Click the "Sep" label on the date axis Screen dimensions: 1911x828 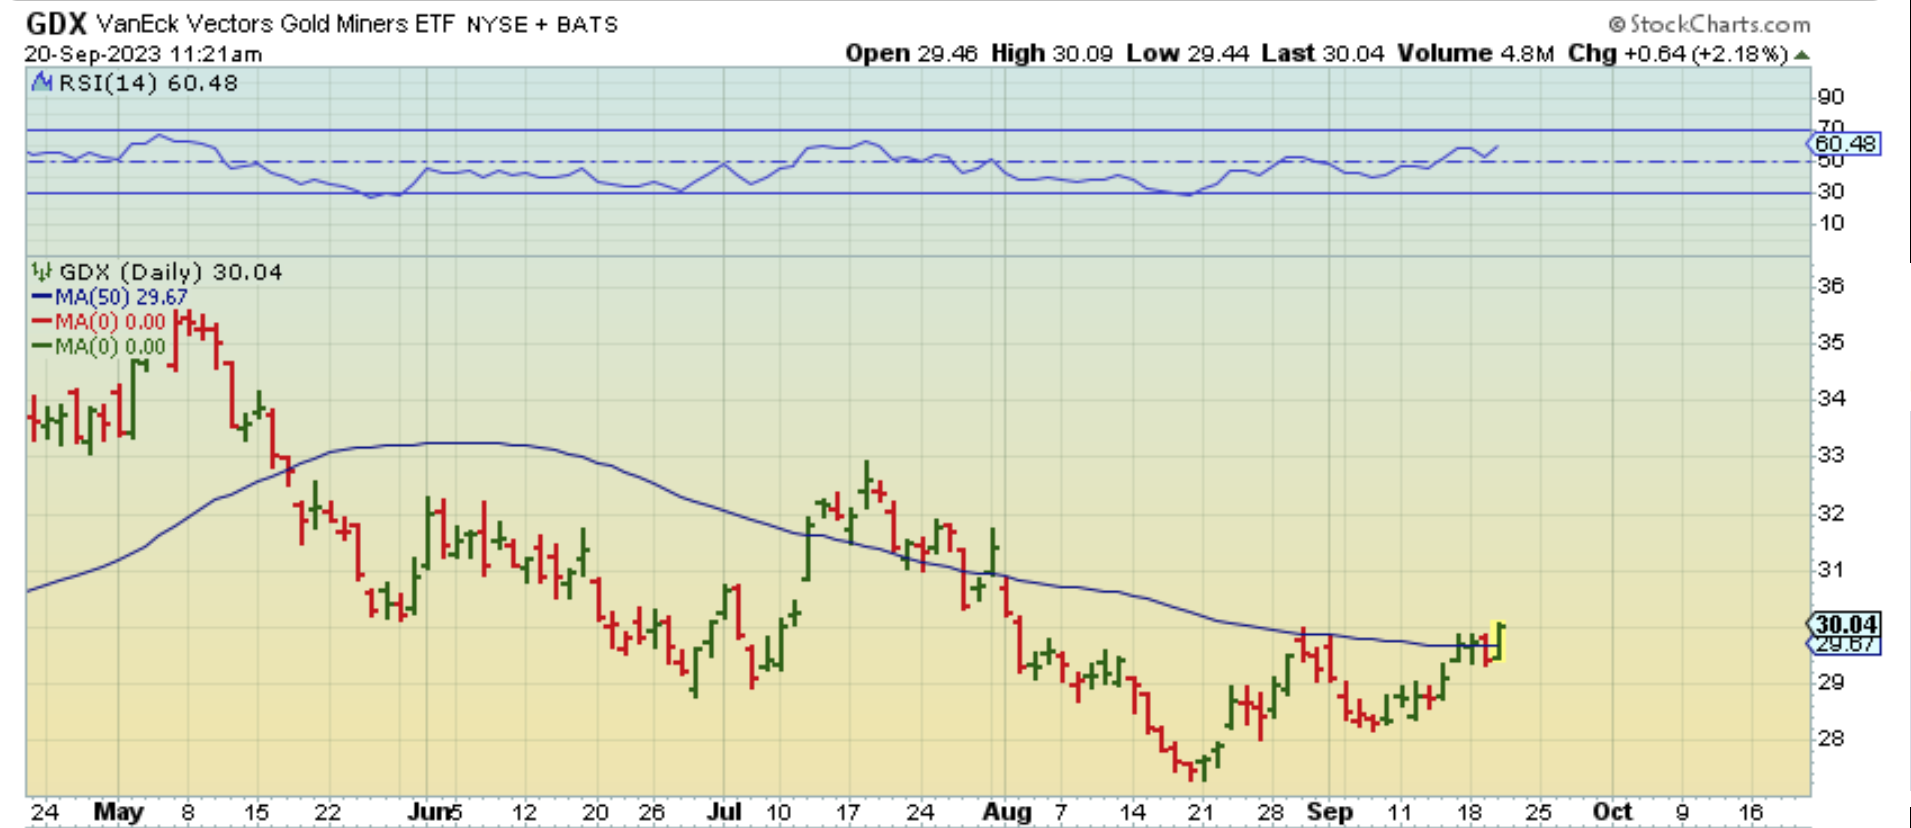(x=1329, y=812)
